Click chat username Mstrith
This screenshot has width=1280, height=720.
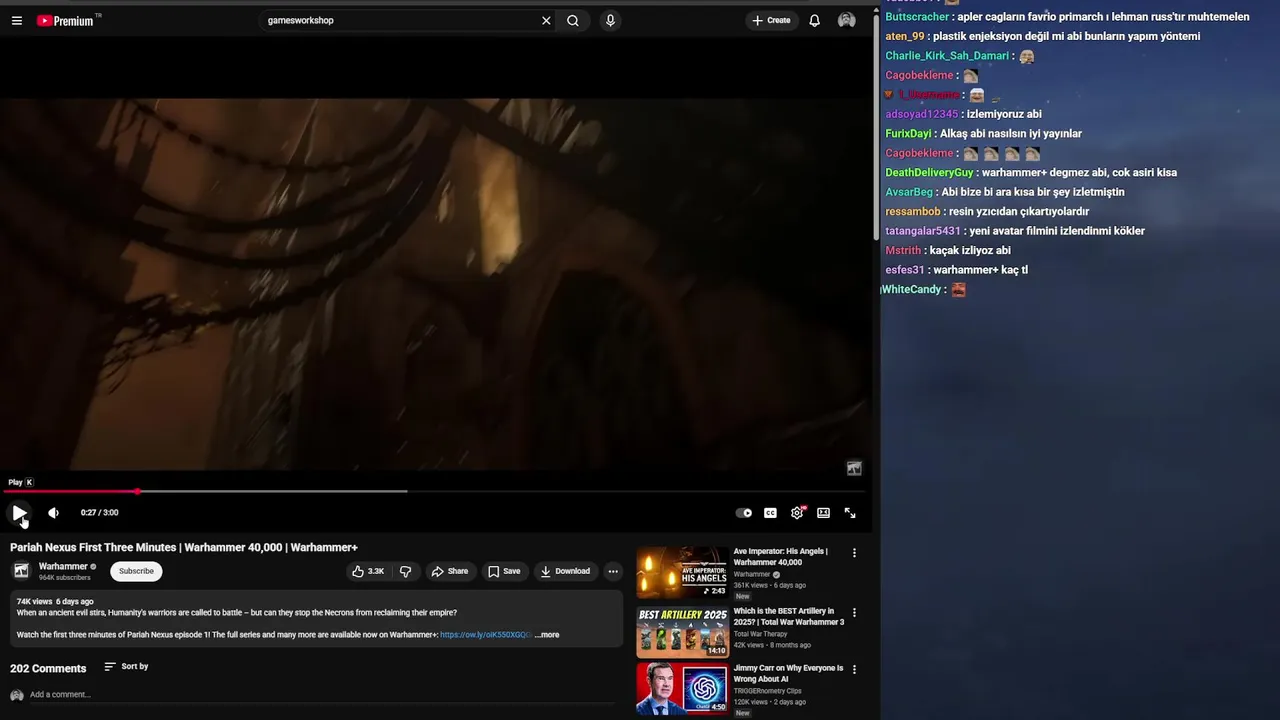click(x=903, y=250)
